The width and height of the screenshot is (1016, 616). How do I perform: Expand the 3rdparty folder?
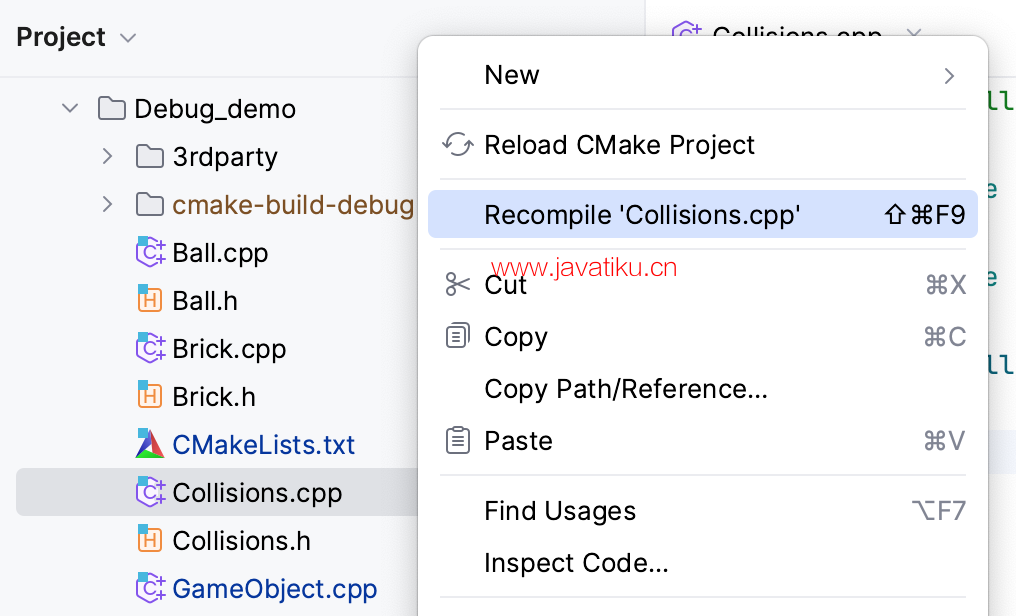tap(108, 156)
